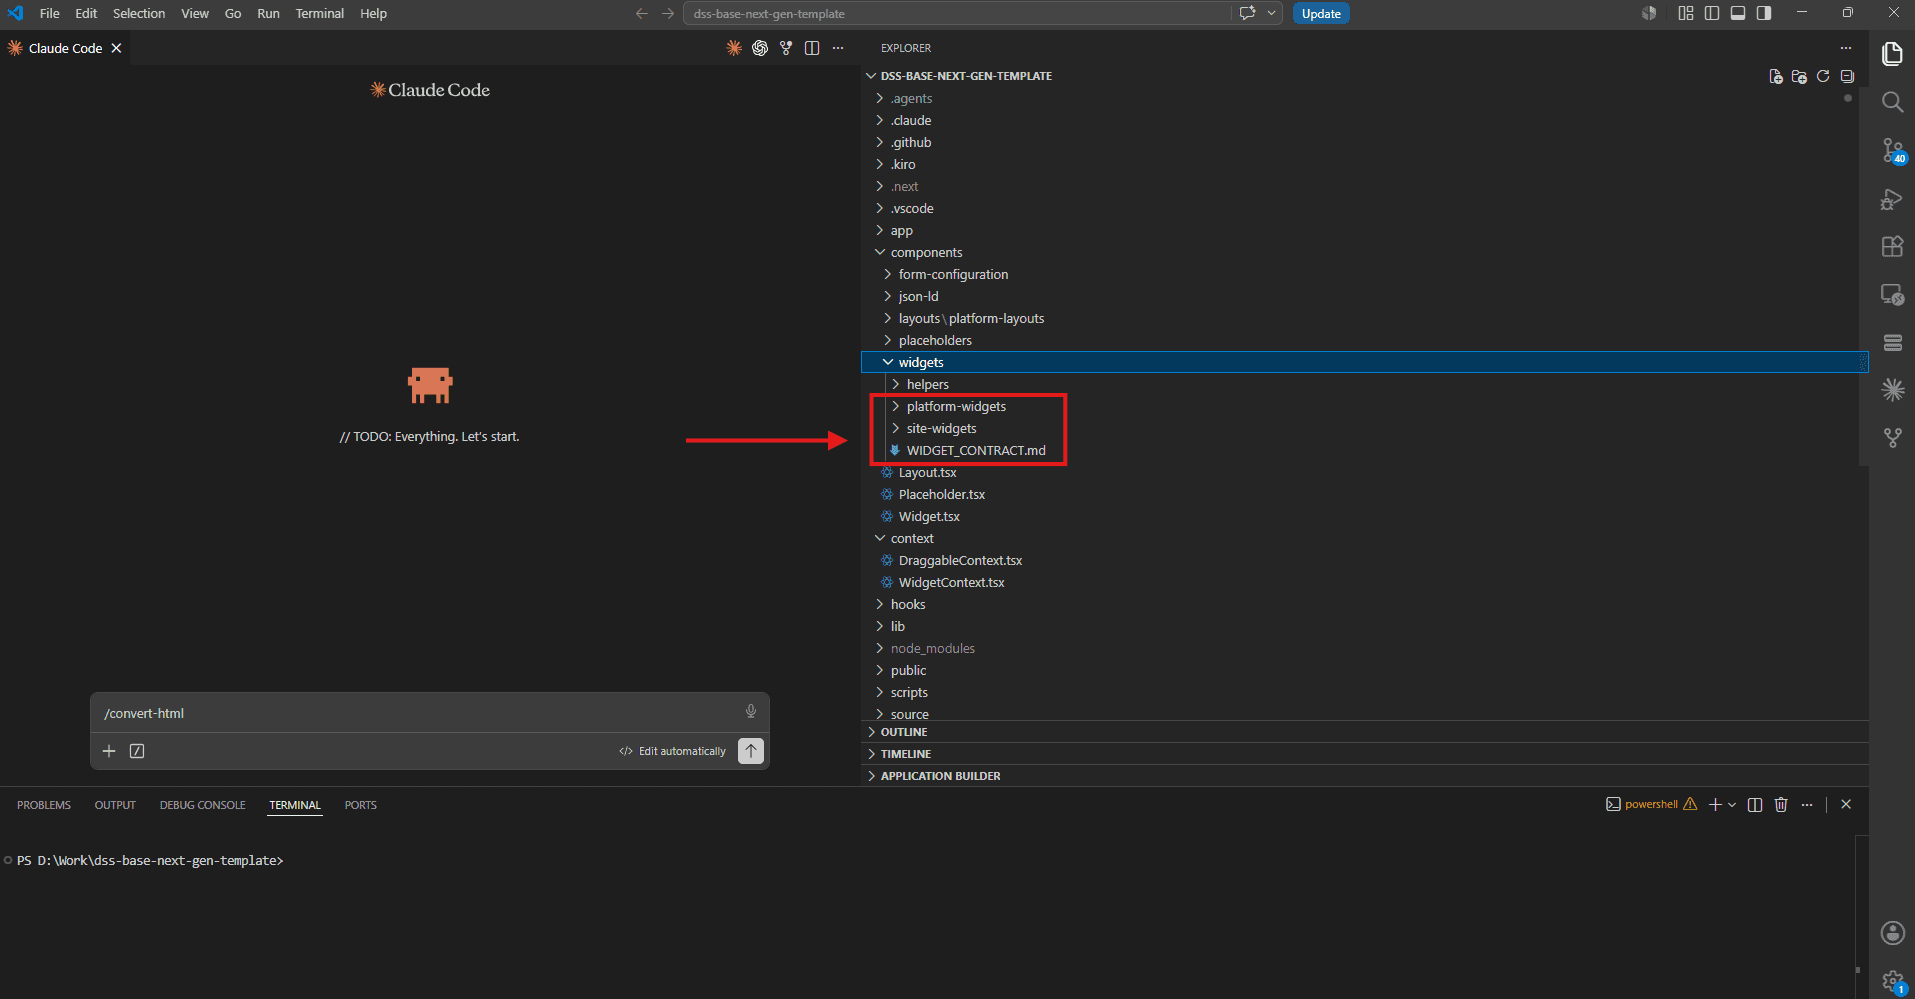Open the Widget.tsx file
This screenshot has width=1915, height=999.
pyautogui.click(x=929, y=516)
